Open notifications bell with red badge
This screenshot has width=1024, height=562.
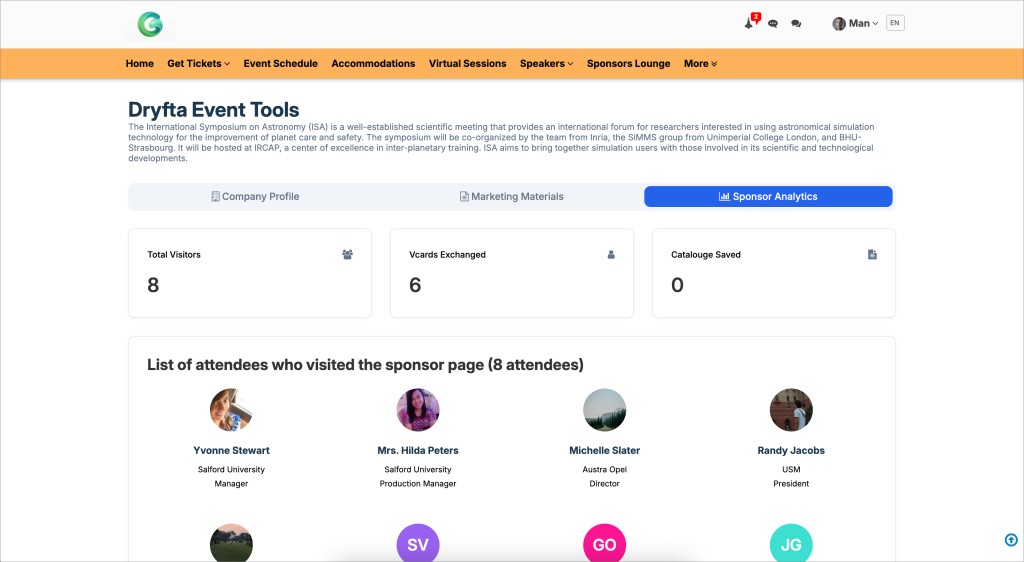[x=750, y=23]
